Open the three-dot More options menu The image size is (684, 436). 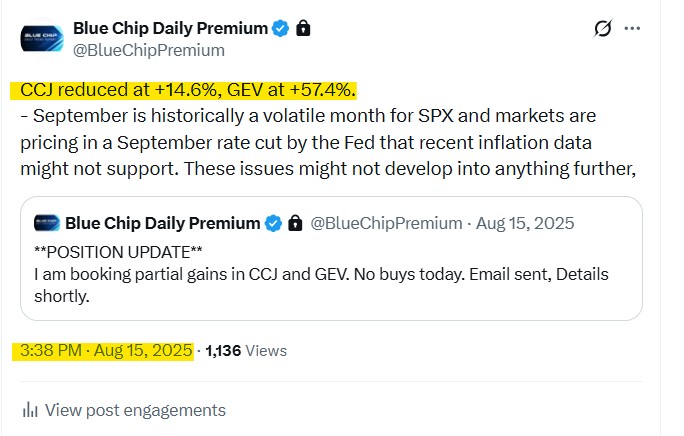click(632, 29)
